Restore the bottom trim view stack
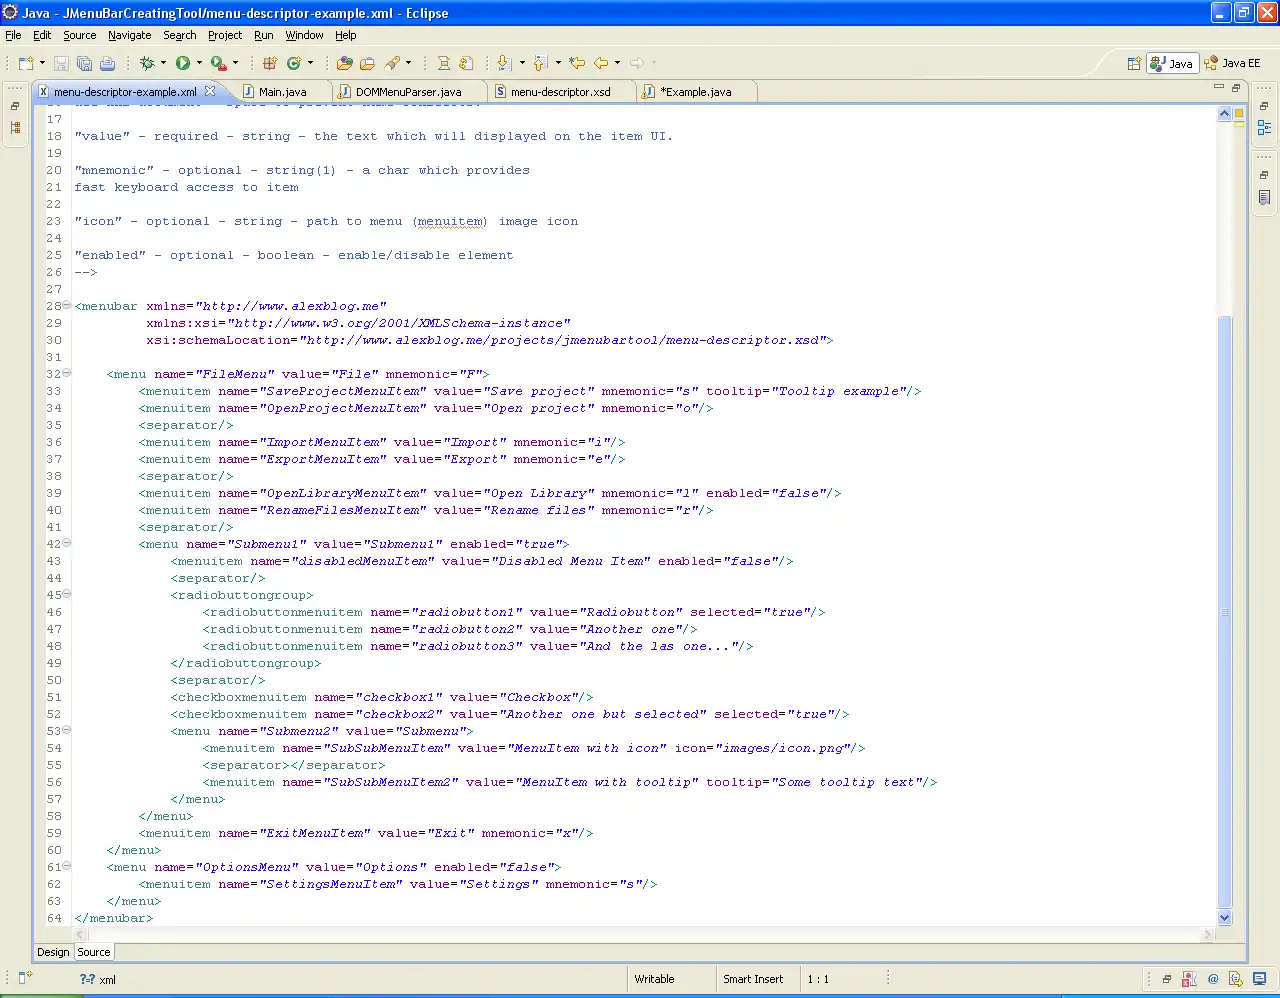1280x998 pixels. click(x=1166, y=979)
